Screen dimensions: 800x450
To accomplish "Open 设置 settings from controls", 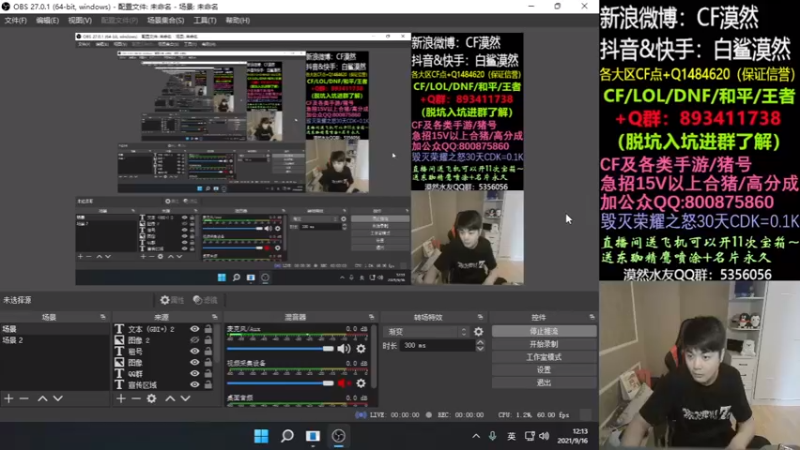I will point(544,370).
